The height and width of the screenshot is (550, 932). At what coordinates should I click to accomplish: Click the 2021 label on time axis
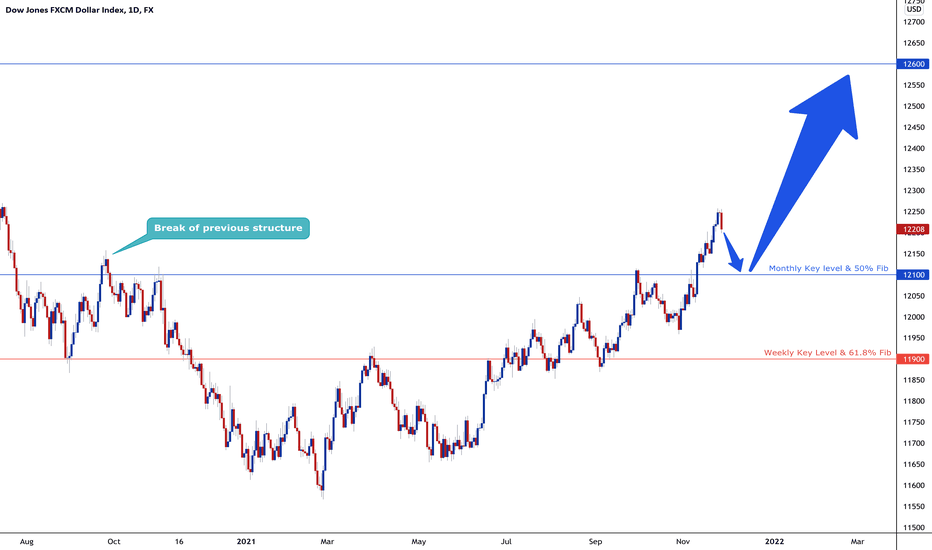pos(246,541)
